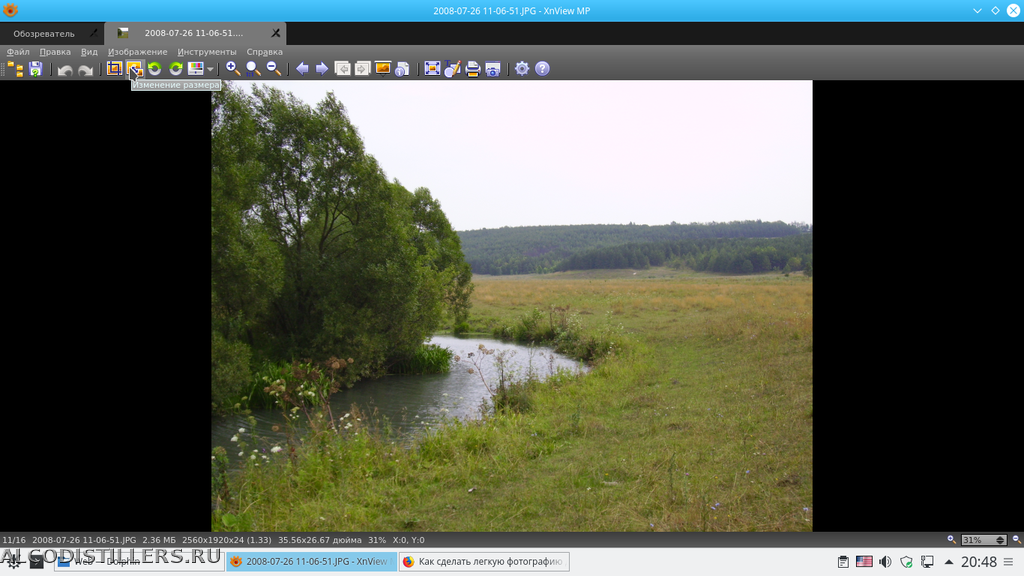Open the screen capture tool icon
The image size is (1024, 576).
[493, 69]
